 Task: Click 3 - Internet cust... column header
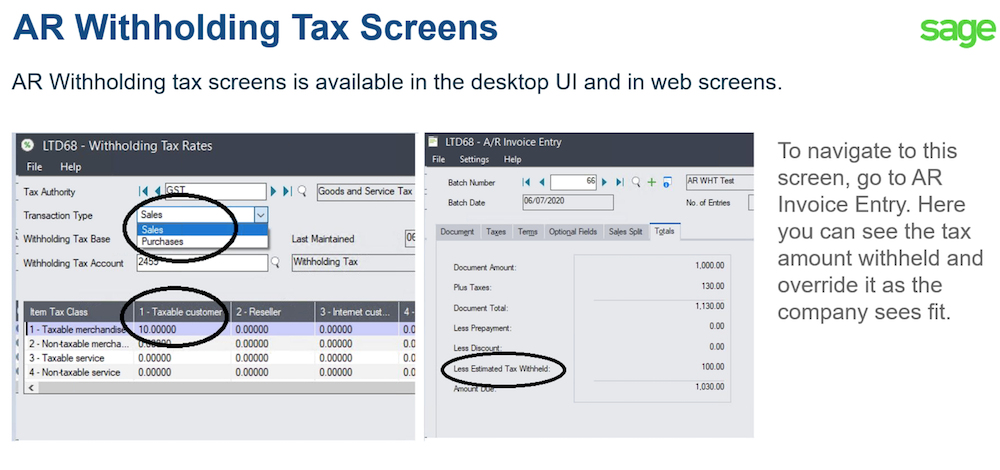(x=358, y=312)
